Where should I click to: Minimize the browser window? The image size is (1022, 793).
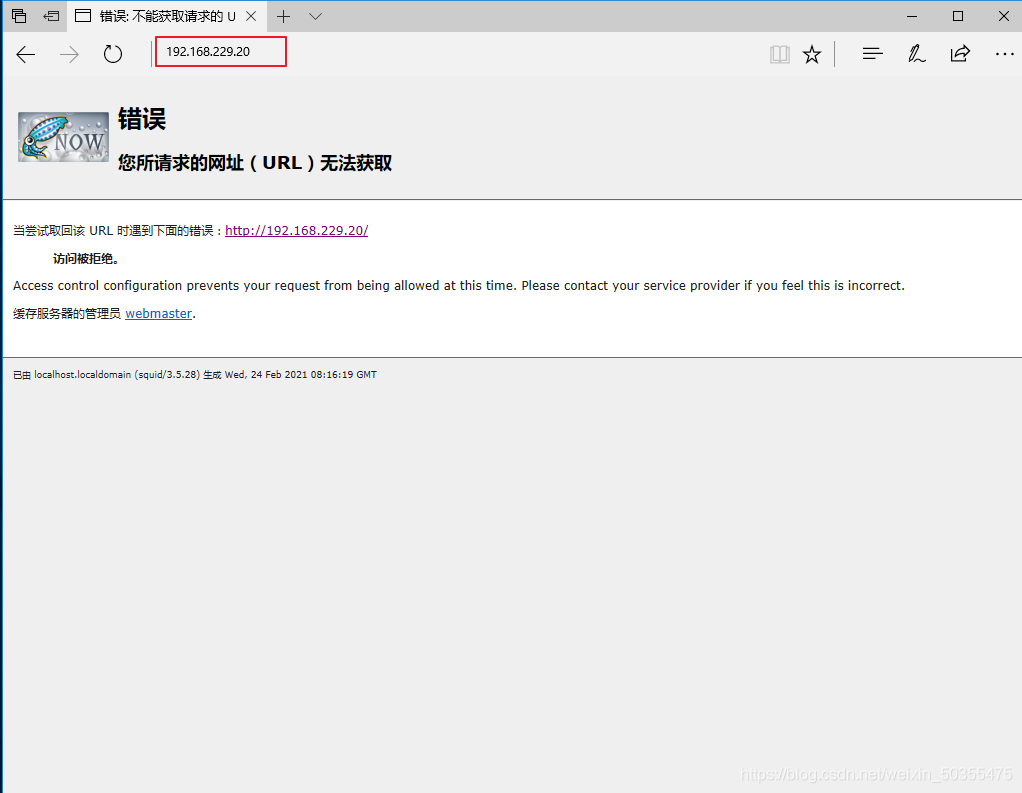[912, 16]
